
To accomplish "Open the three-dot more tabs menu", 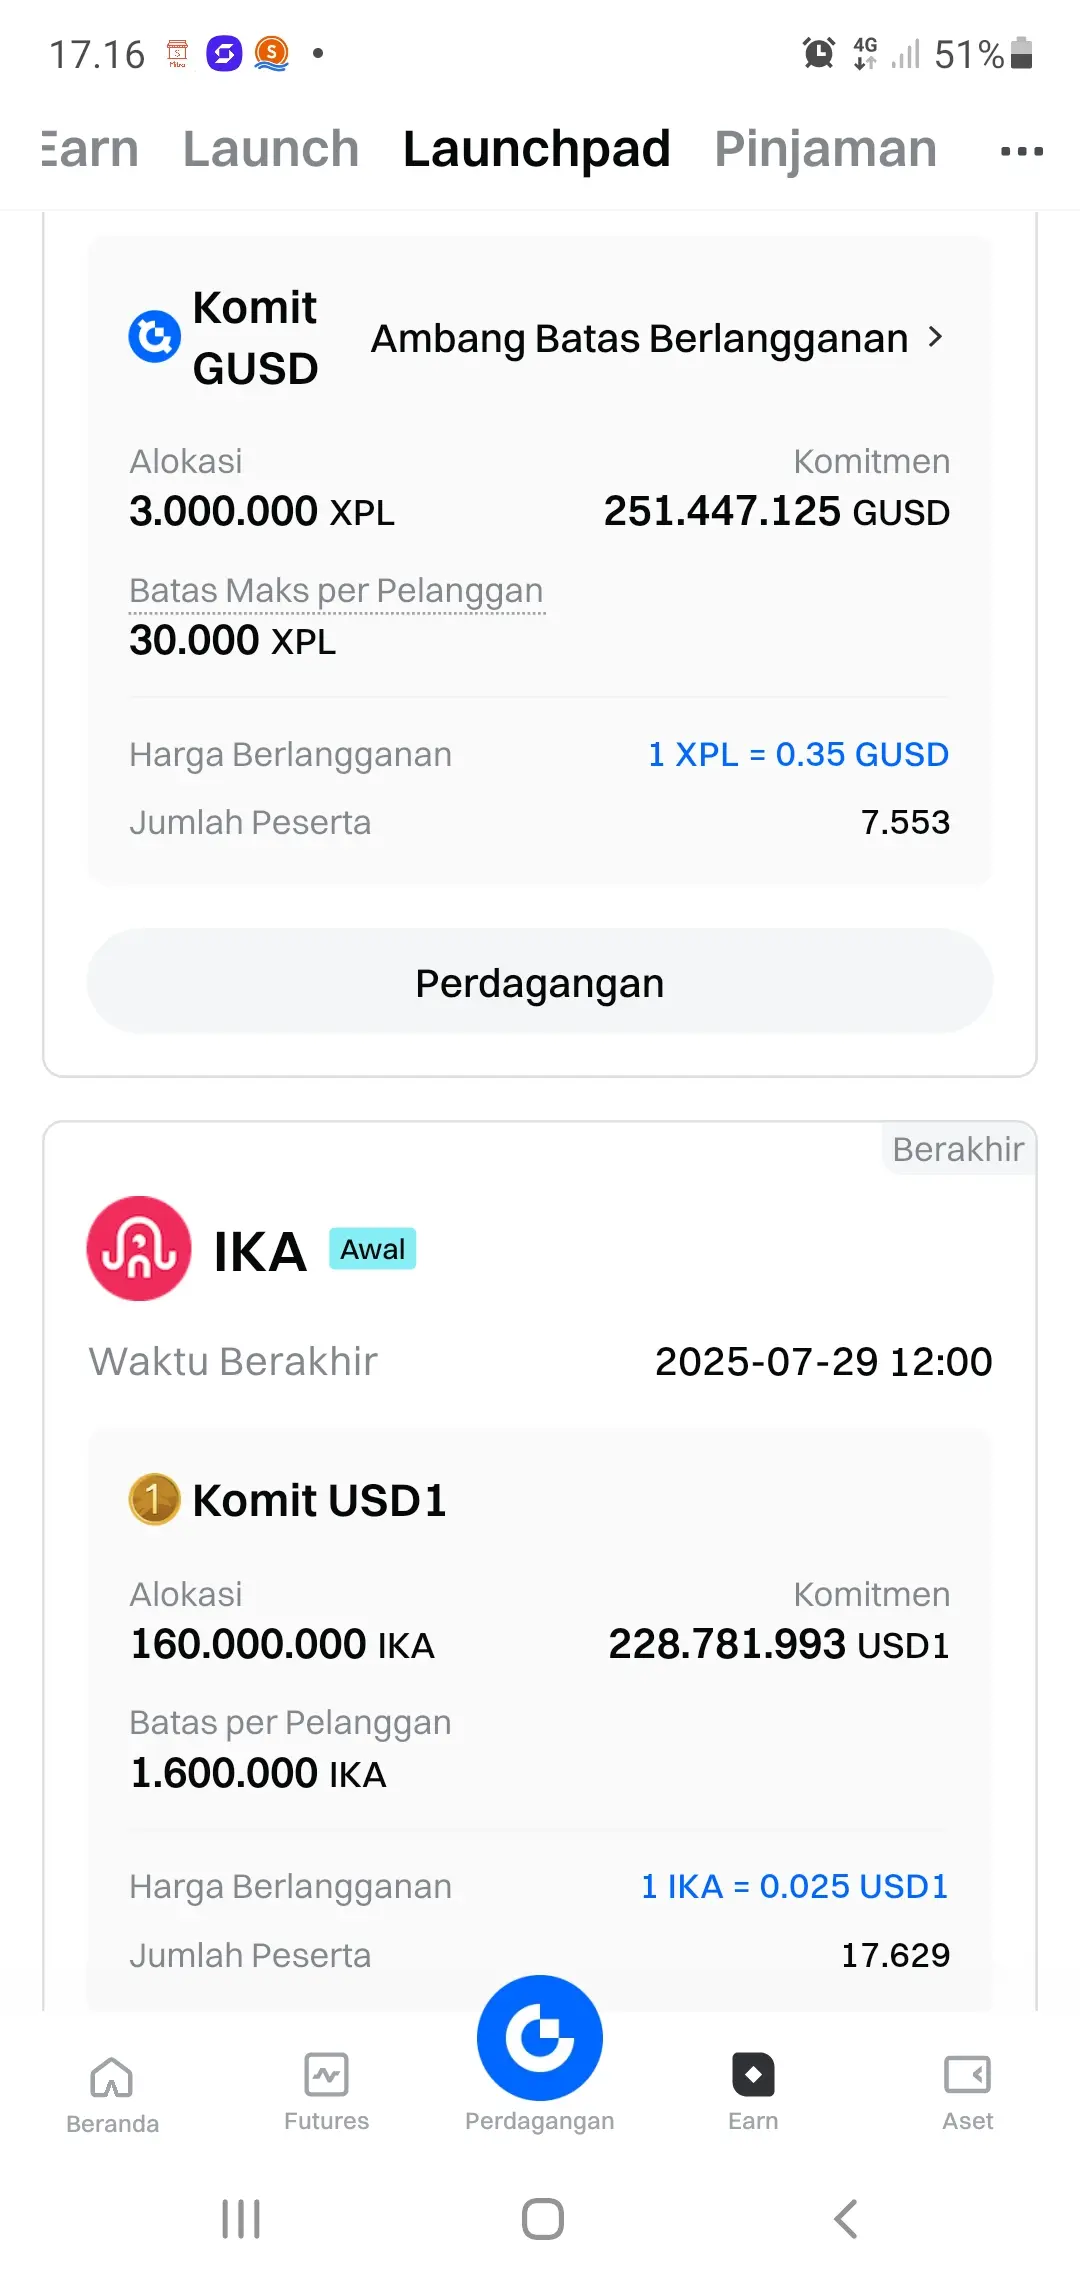I will pos(1022,151).
